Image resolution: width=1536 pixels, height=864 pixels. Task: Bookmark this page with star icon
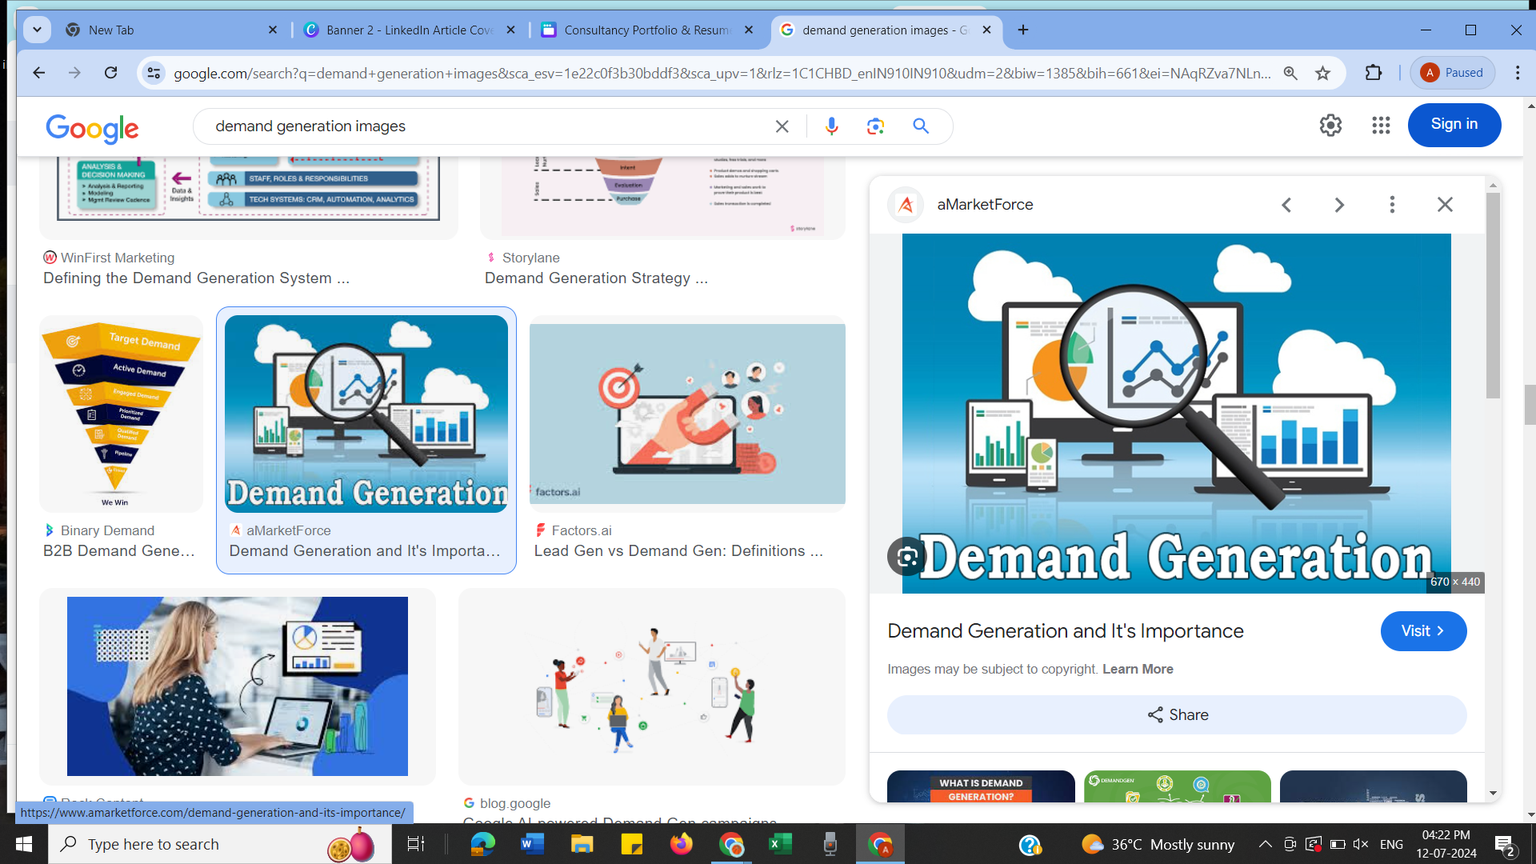click(1323, 73)
